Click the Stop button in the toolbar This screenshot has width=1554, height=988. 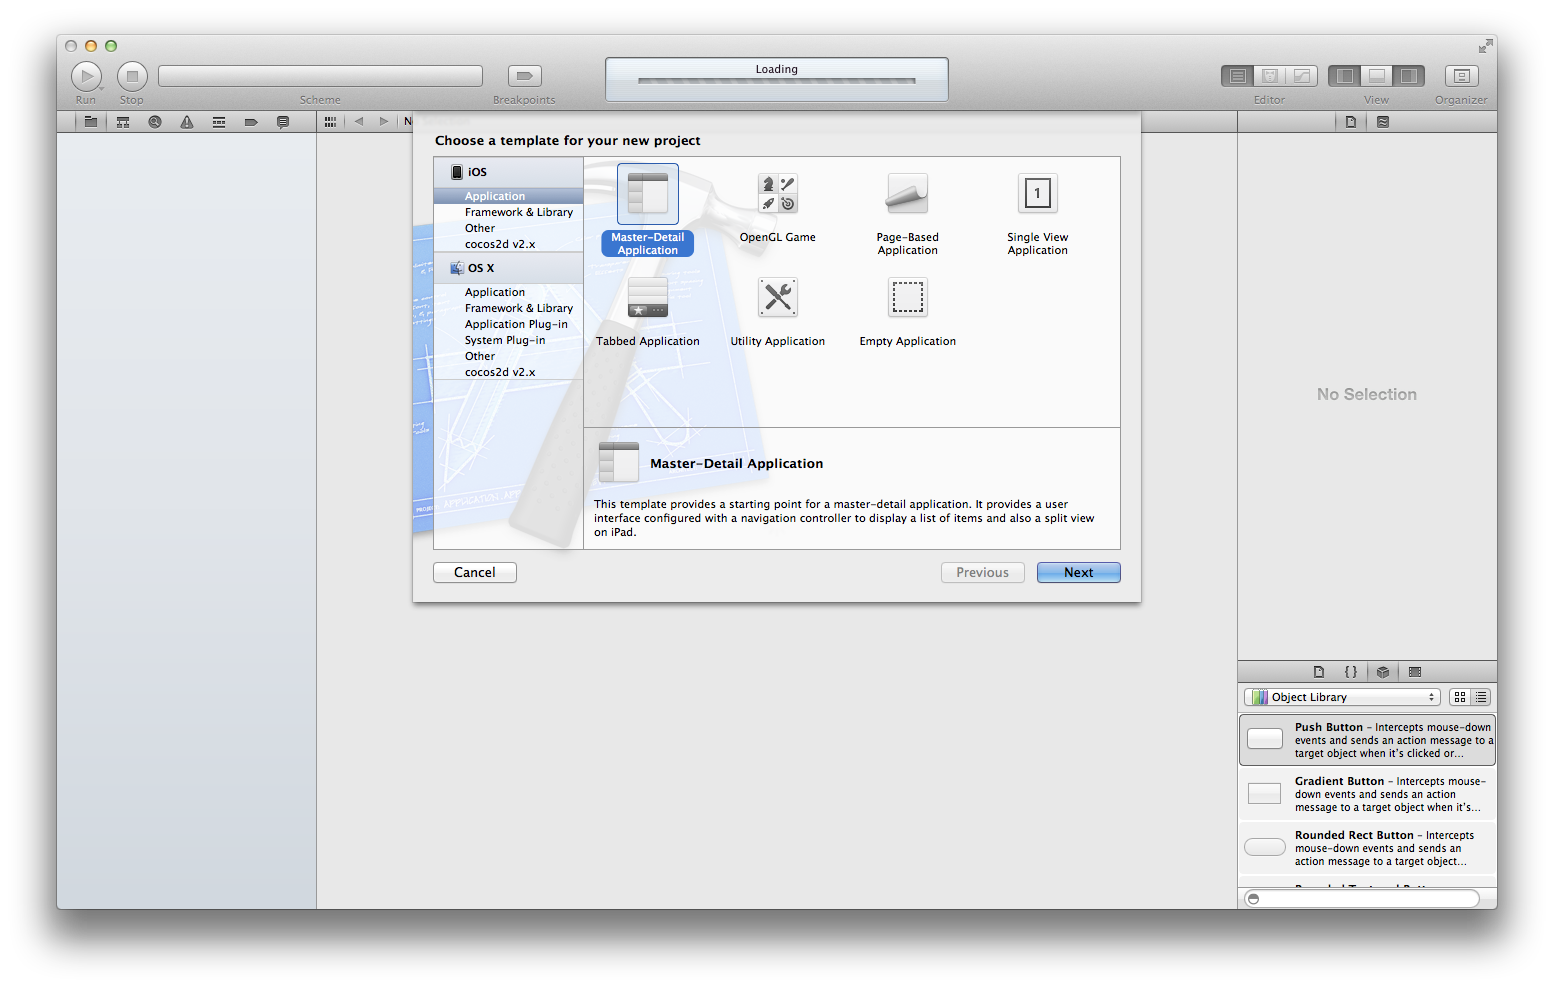(132, 76)
